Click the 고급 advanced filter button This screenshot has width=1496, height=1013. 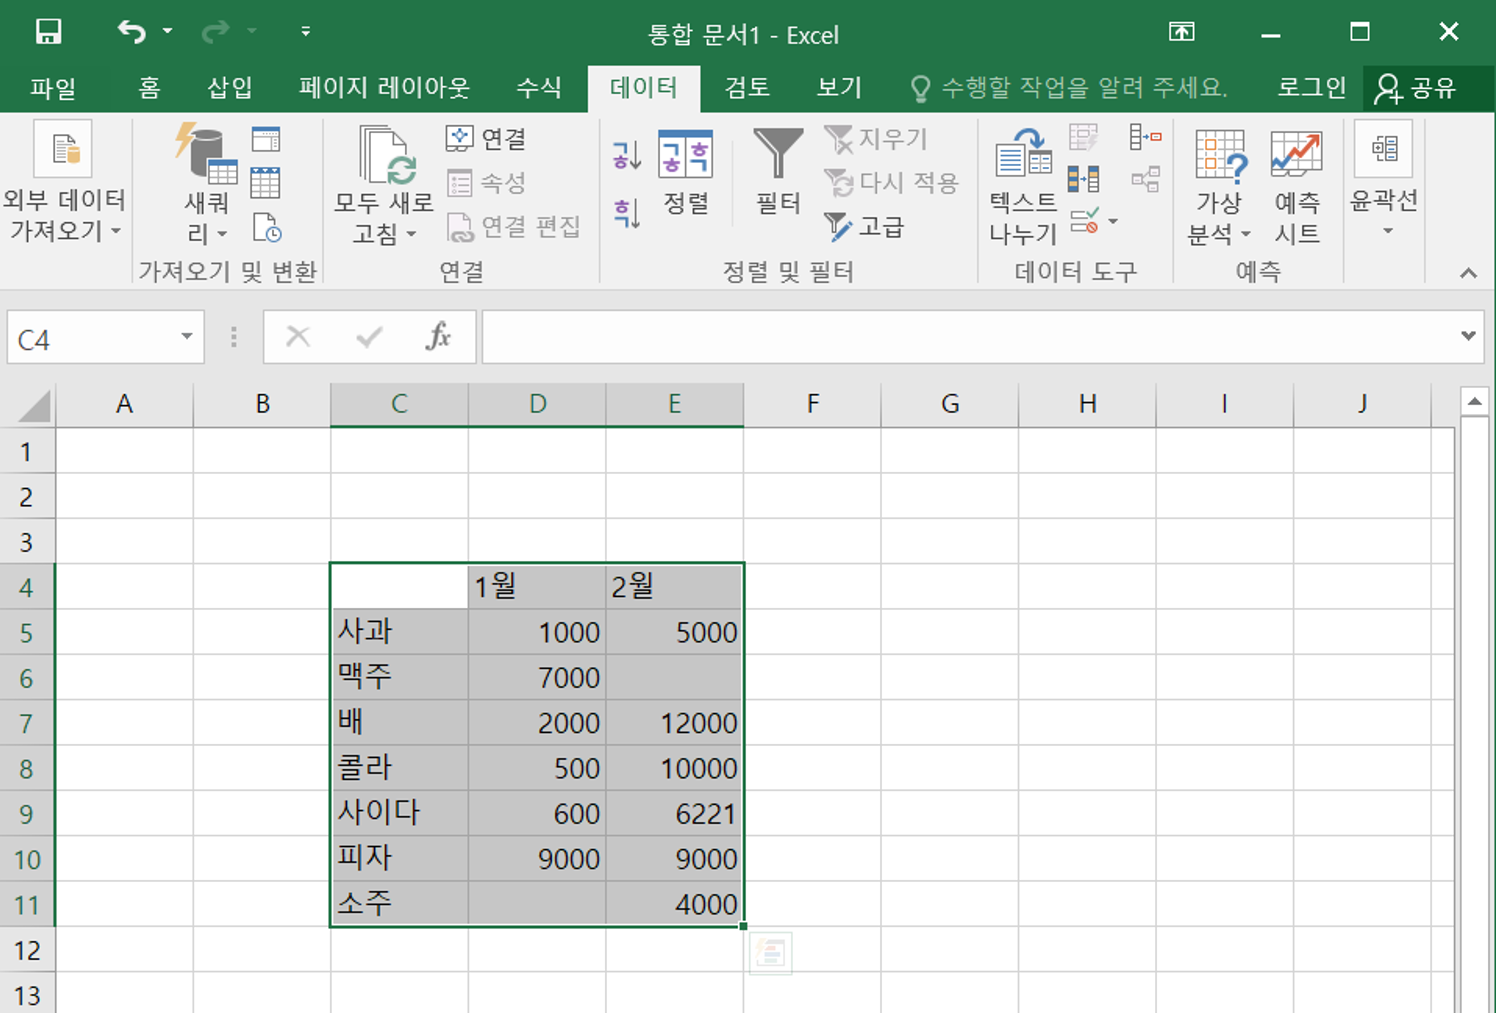865,227
